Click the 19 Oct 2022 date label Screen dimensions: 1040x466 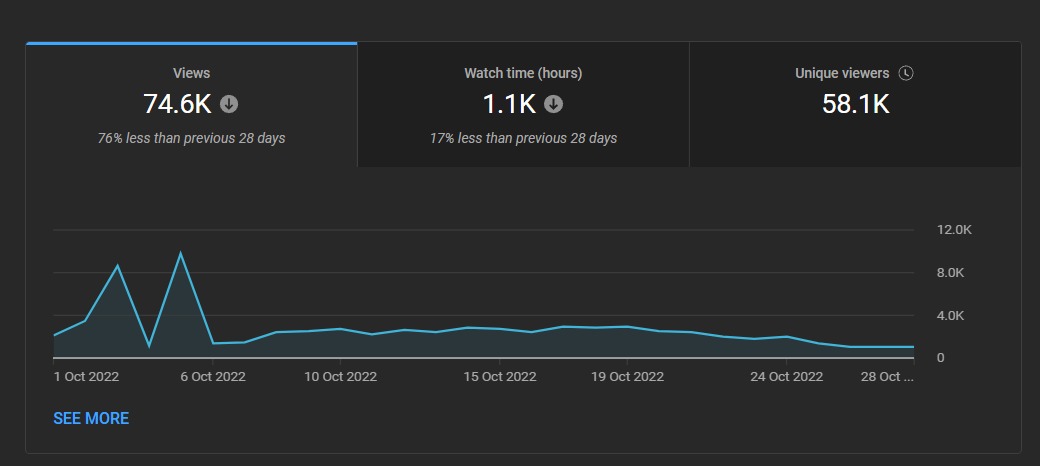coord(627,377)
